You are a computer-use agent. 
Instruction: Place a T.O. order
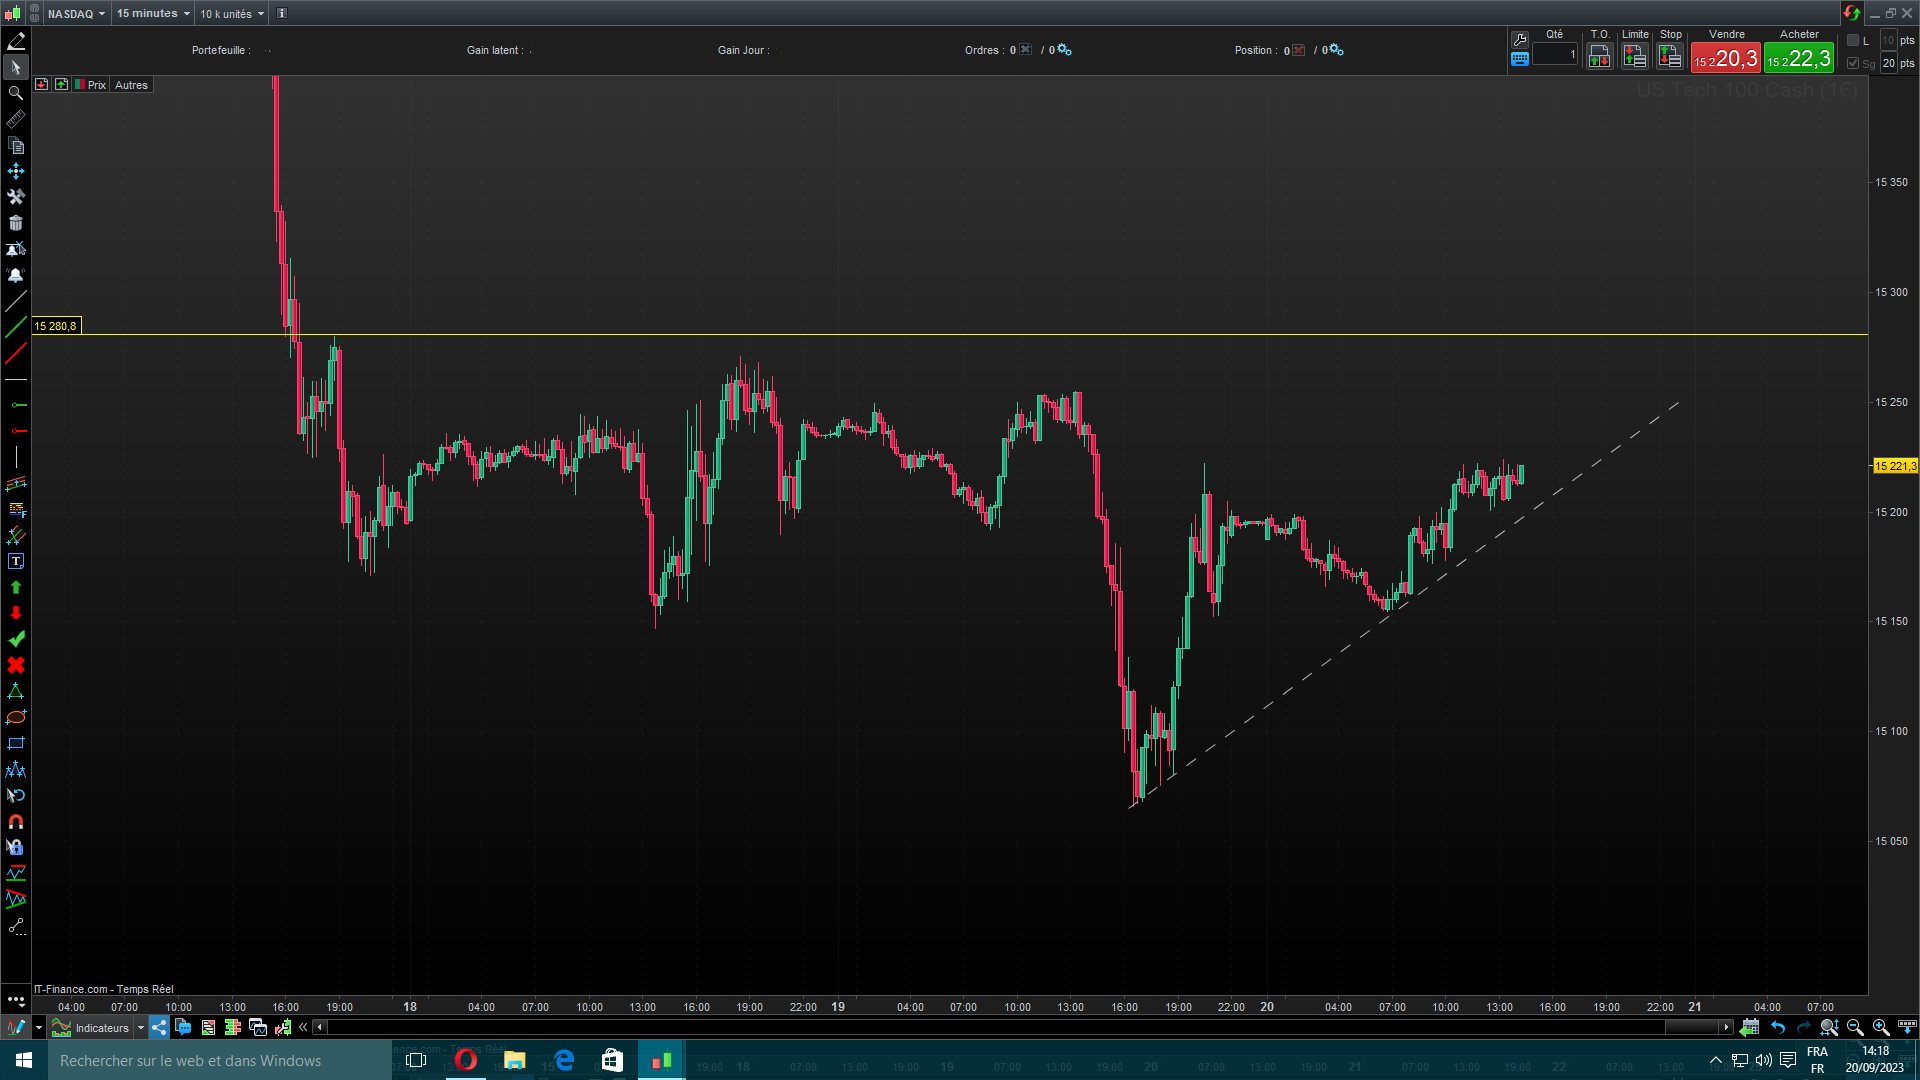click(x=1600, y=57)
